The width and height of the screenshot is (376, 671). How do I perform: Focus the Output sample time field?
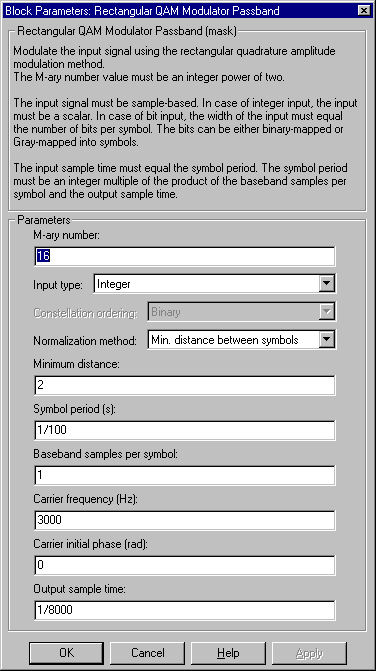point(185,610)
